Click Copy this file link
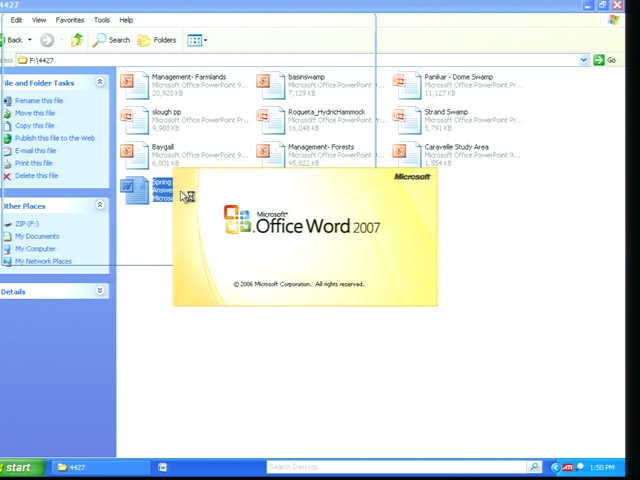Screen dimensions: 640x480 click(x=34, y=126)
